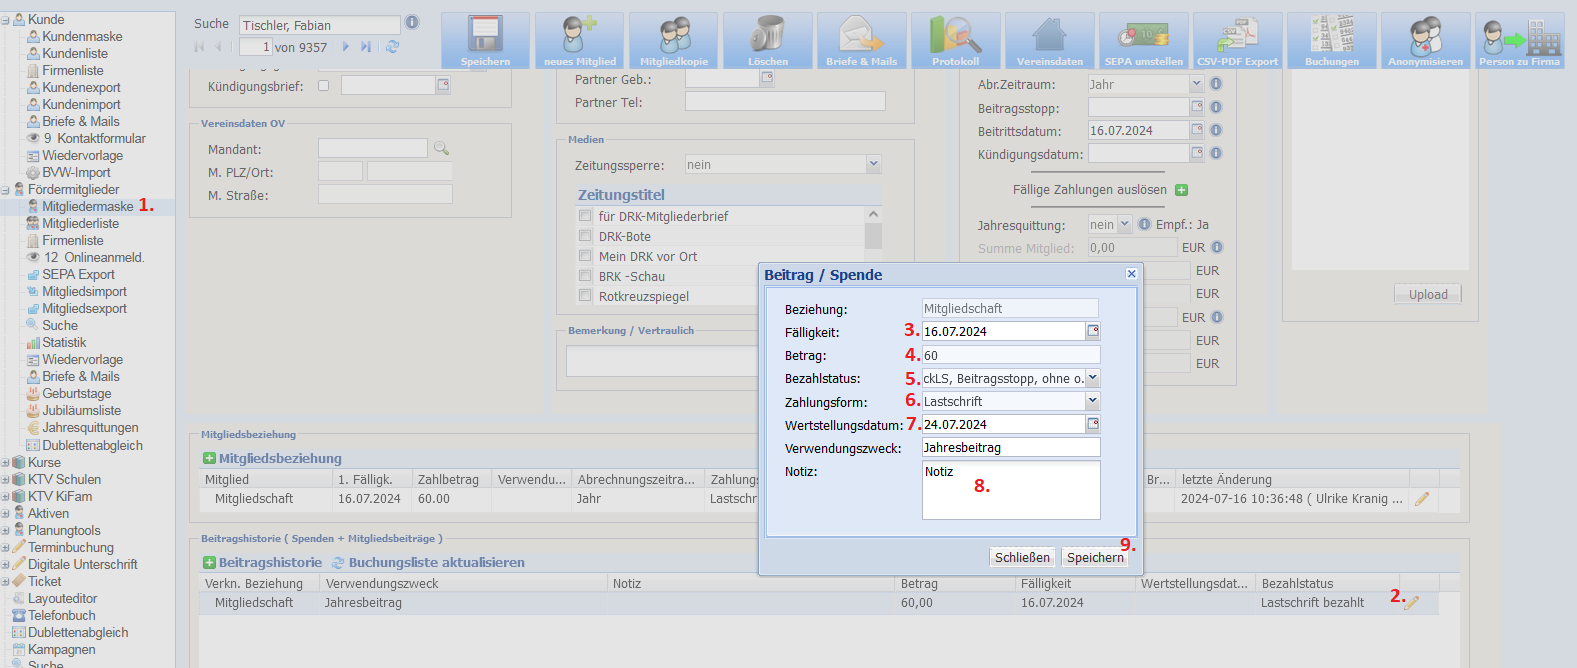The height and width of the screenshot is (668, 1577).
Task: Click the Partner Tel input field
Action: coord(785,101)
